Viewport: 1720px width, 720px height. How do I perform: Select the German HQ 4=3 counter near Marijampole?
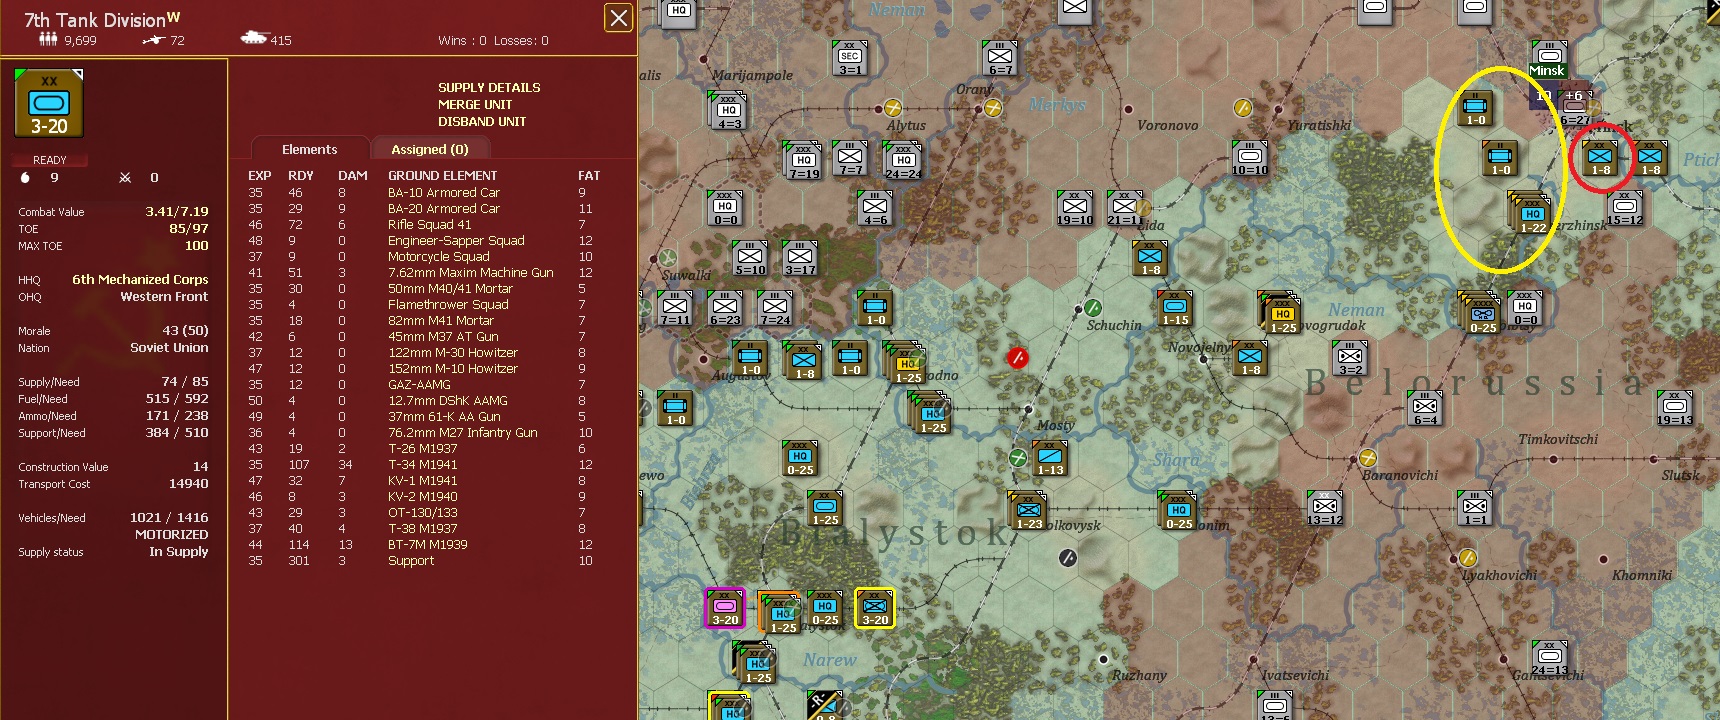729,112
